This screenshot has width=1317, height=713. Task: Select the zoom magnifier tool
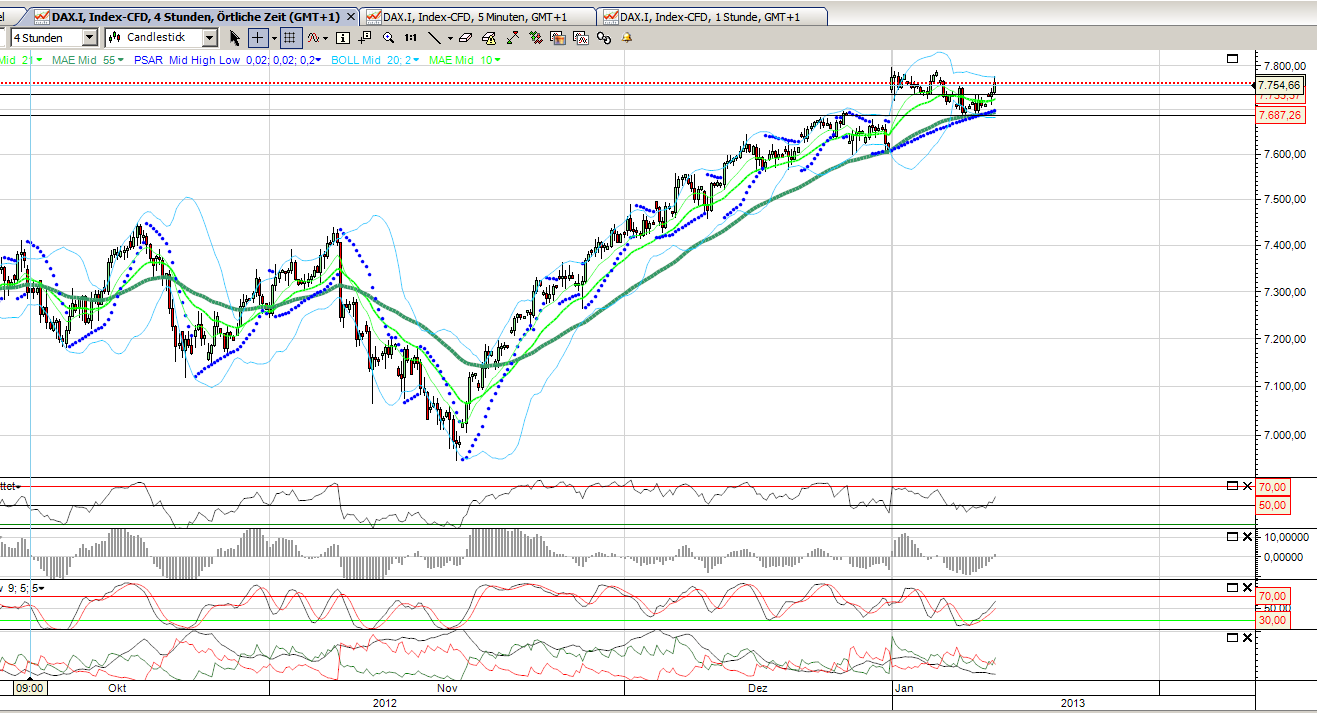pyautogui.click(x=389, y=38)
